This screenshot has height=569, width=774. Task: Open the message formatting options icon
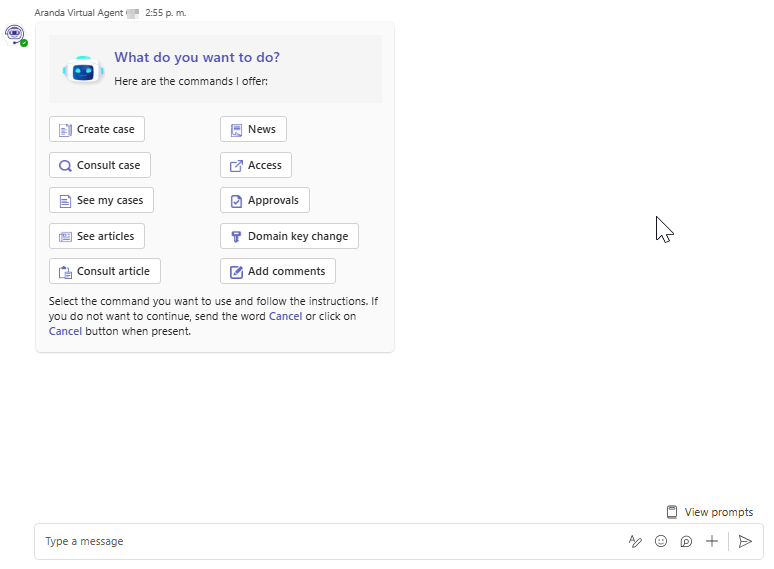tap(635, 541)
